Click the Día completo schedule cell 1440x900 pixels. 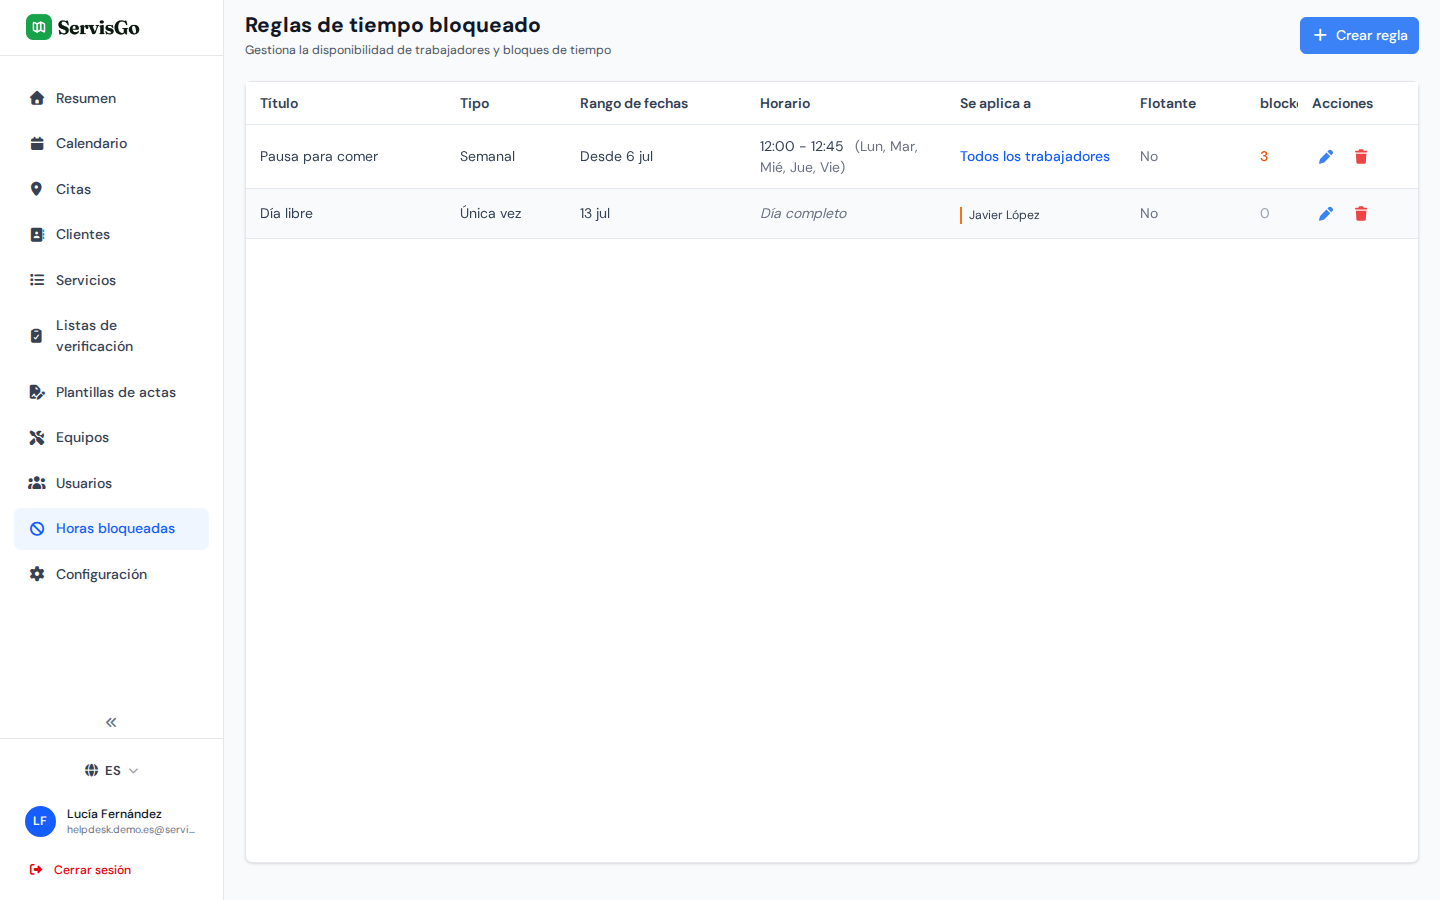pos(803,213)
